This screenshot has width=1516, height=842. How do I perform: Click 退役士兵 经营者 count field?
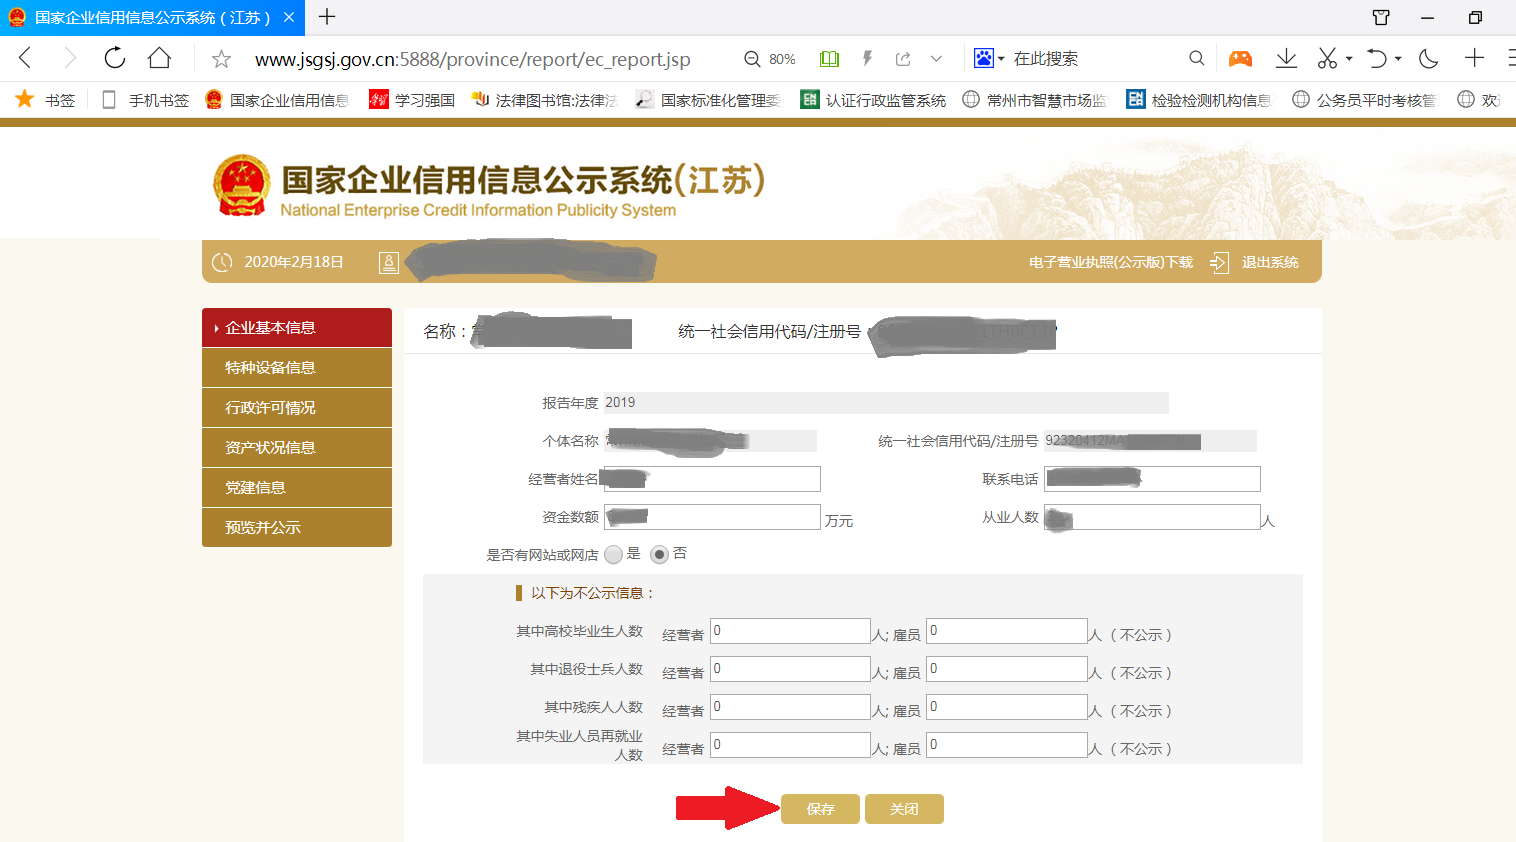click(790, 669)
